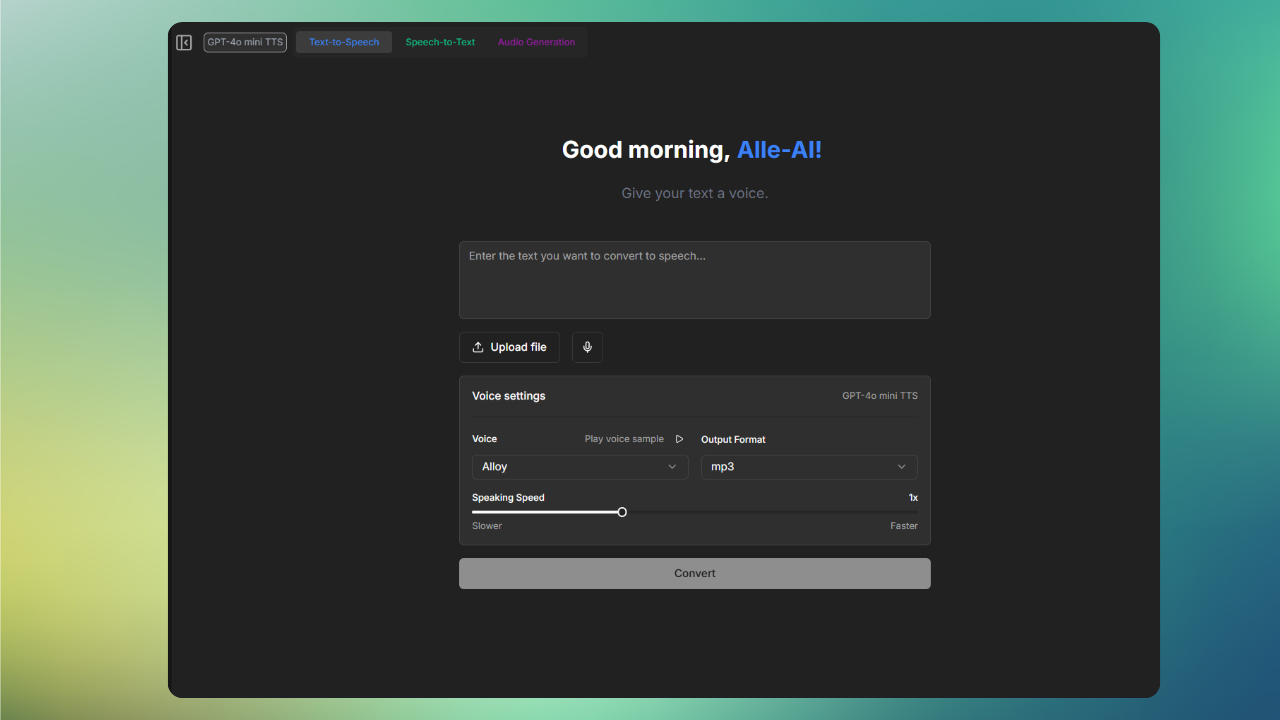Go to the Audio Generation tab

[x=536, y=42]
